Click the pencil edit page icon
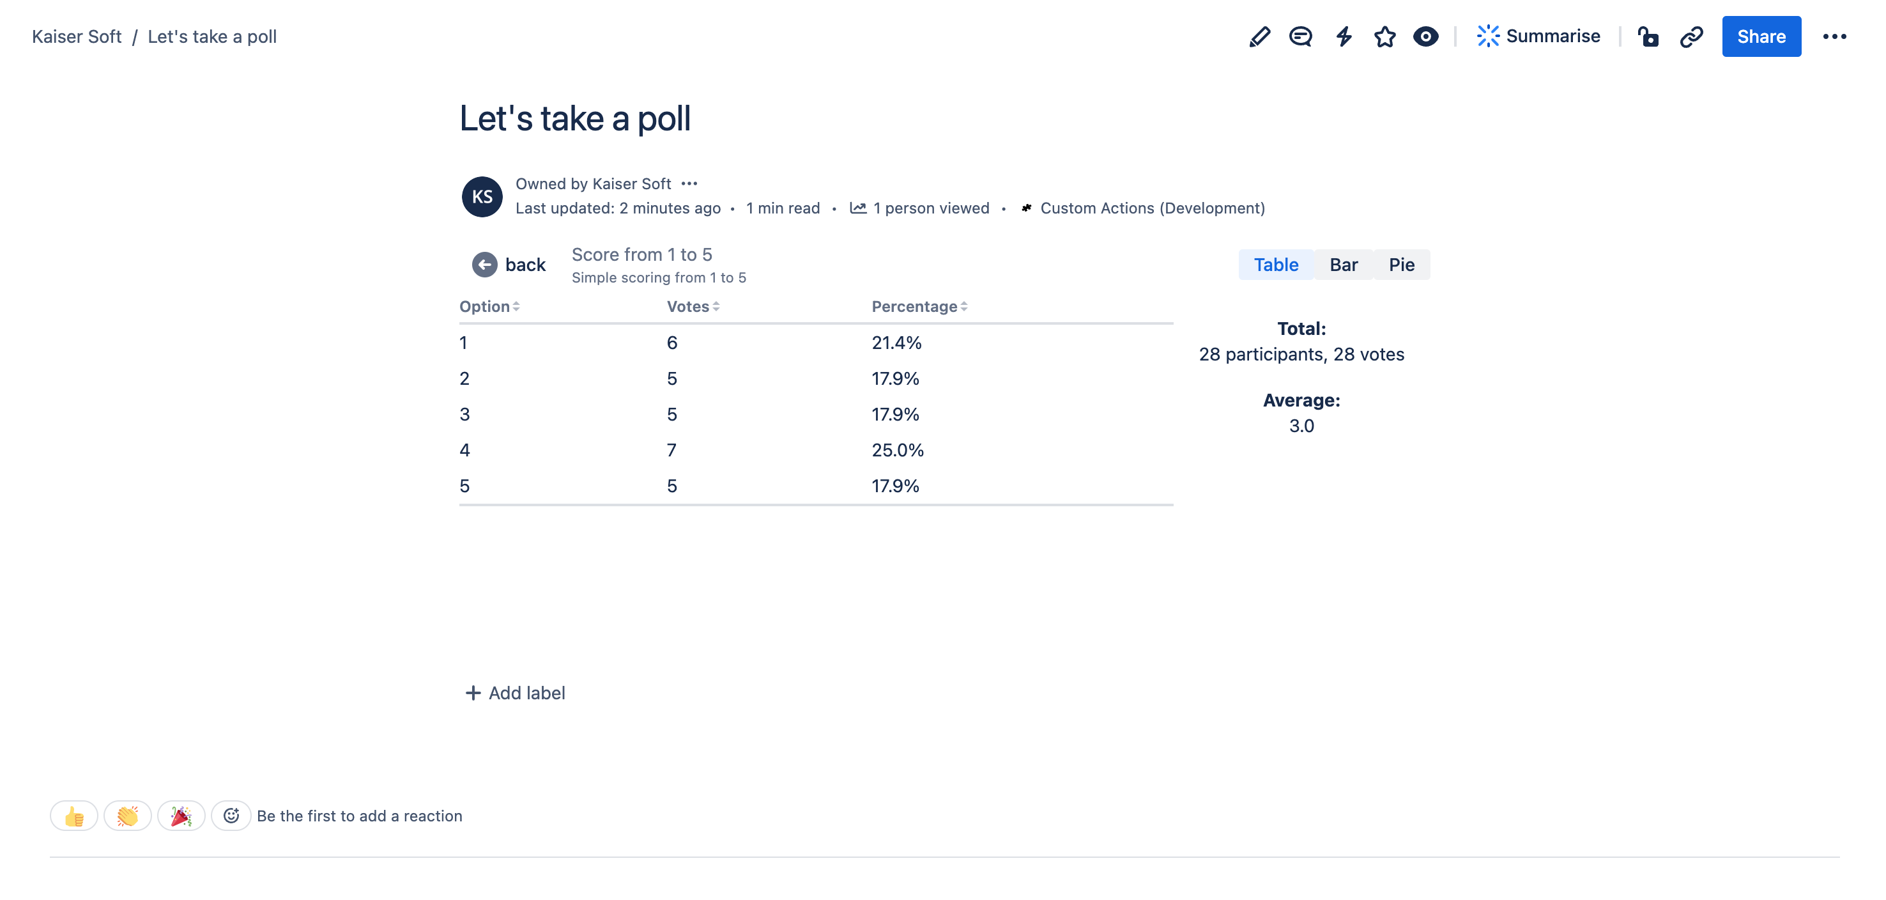This screenshot has height=900, width=1886. tap(1259, 37)
